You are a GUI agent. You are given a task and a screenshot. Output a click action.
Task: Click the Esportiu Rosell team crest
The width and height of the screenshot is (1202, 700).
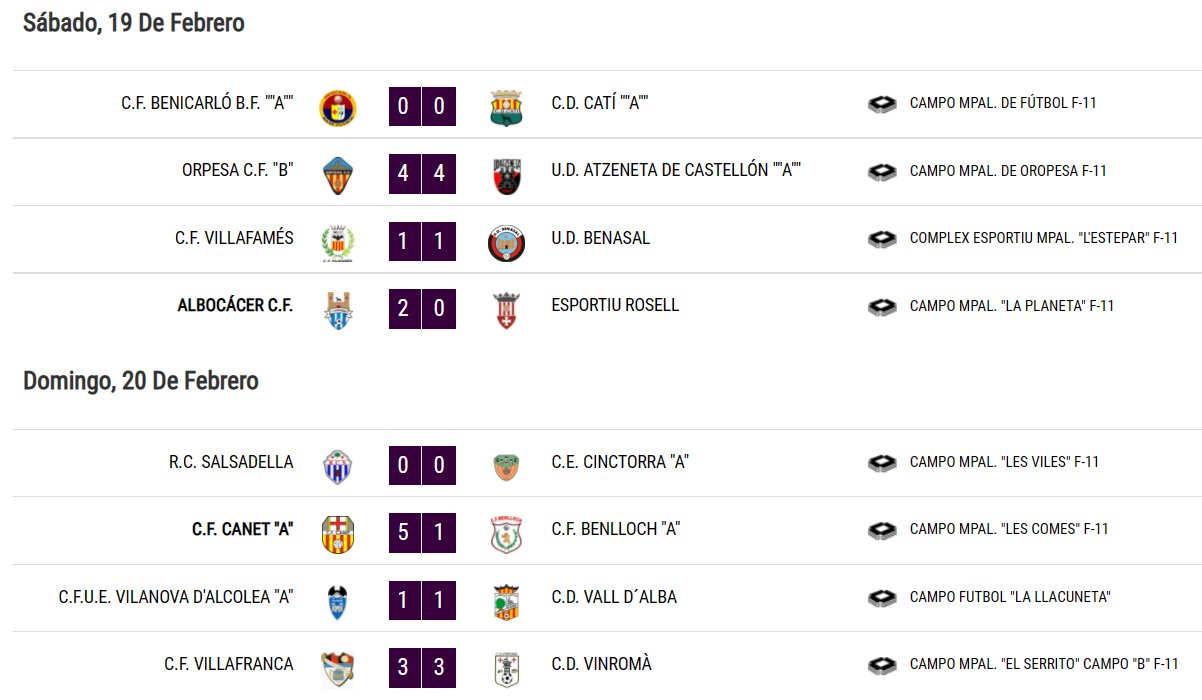[x=507, y=310]
